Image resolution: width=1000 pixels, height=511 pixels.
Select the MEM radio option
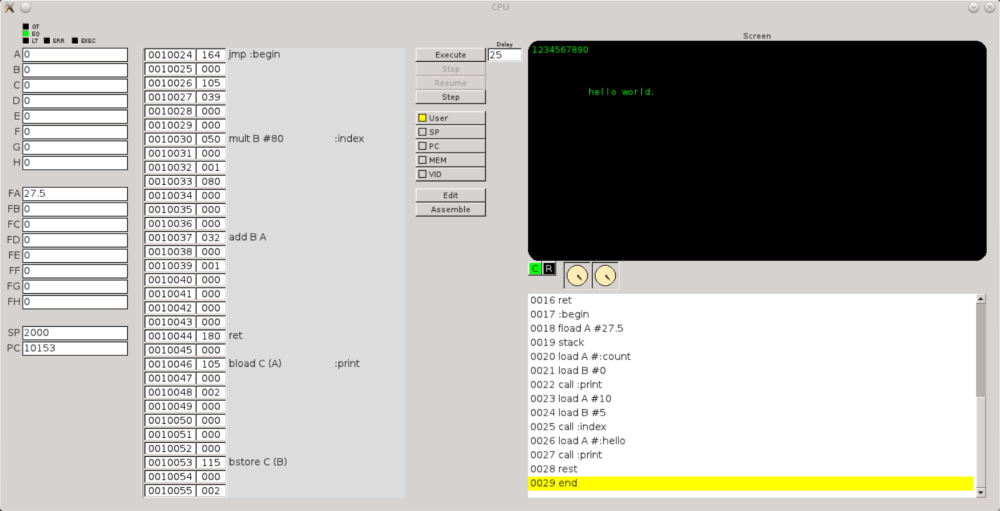coord(451,160)
